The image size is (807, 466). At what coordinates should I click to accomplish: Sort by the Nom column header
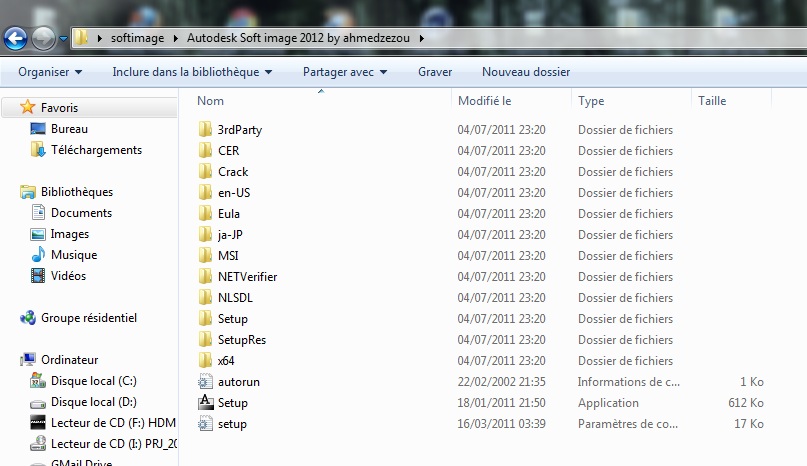pyautogui.click(x=210, y=101)
